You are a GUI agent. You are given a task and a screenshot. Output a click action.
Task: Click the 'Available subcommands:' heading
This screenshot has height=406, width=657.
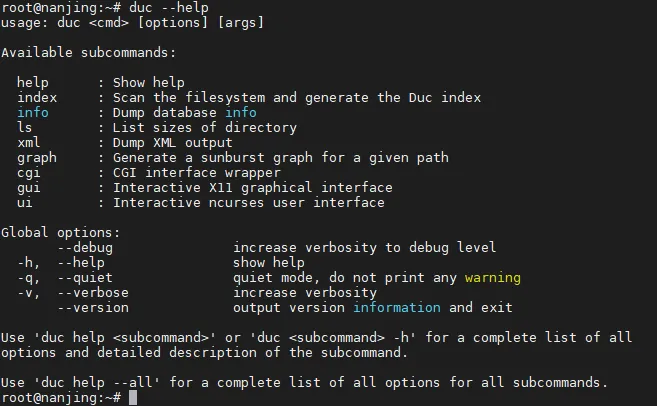point(86,53)
